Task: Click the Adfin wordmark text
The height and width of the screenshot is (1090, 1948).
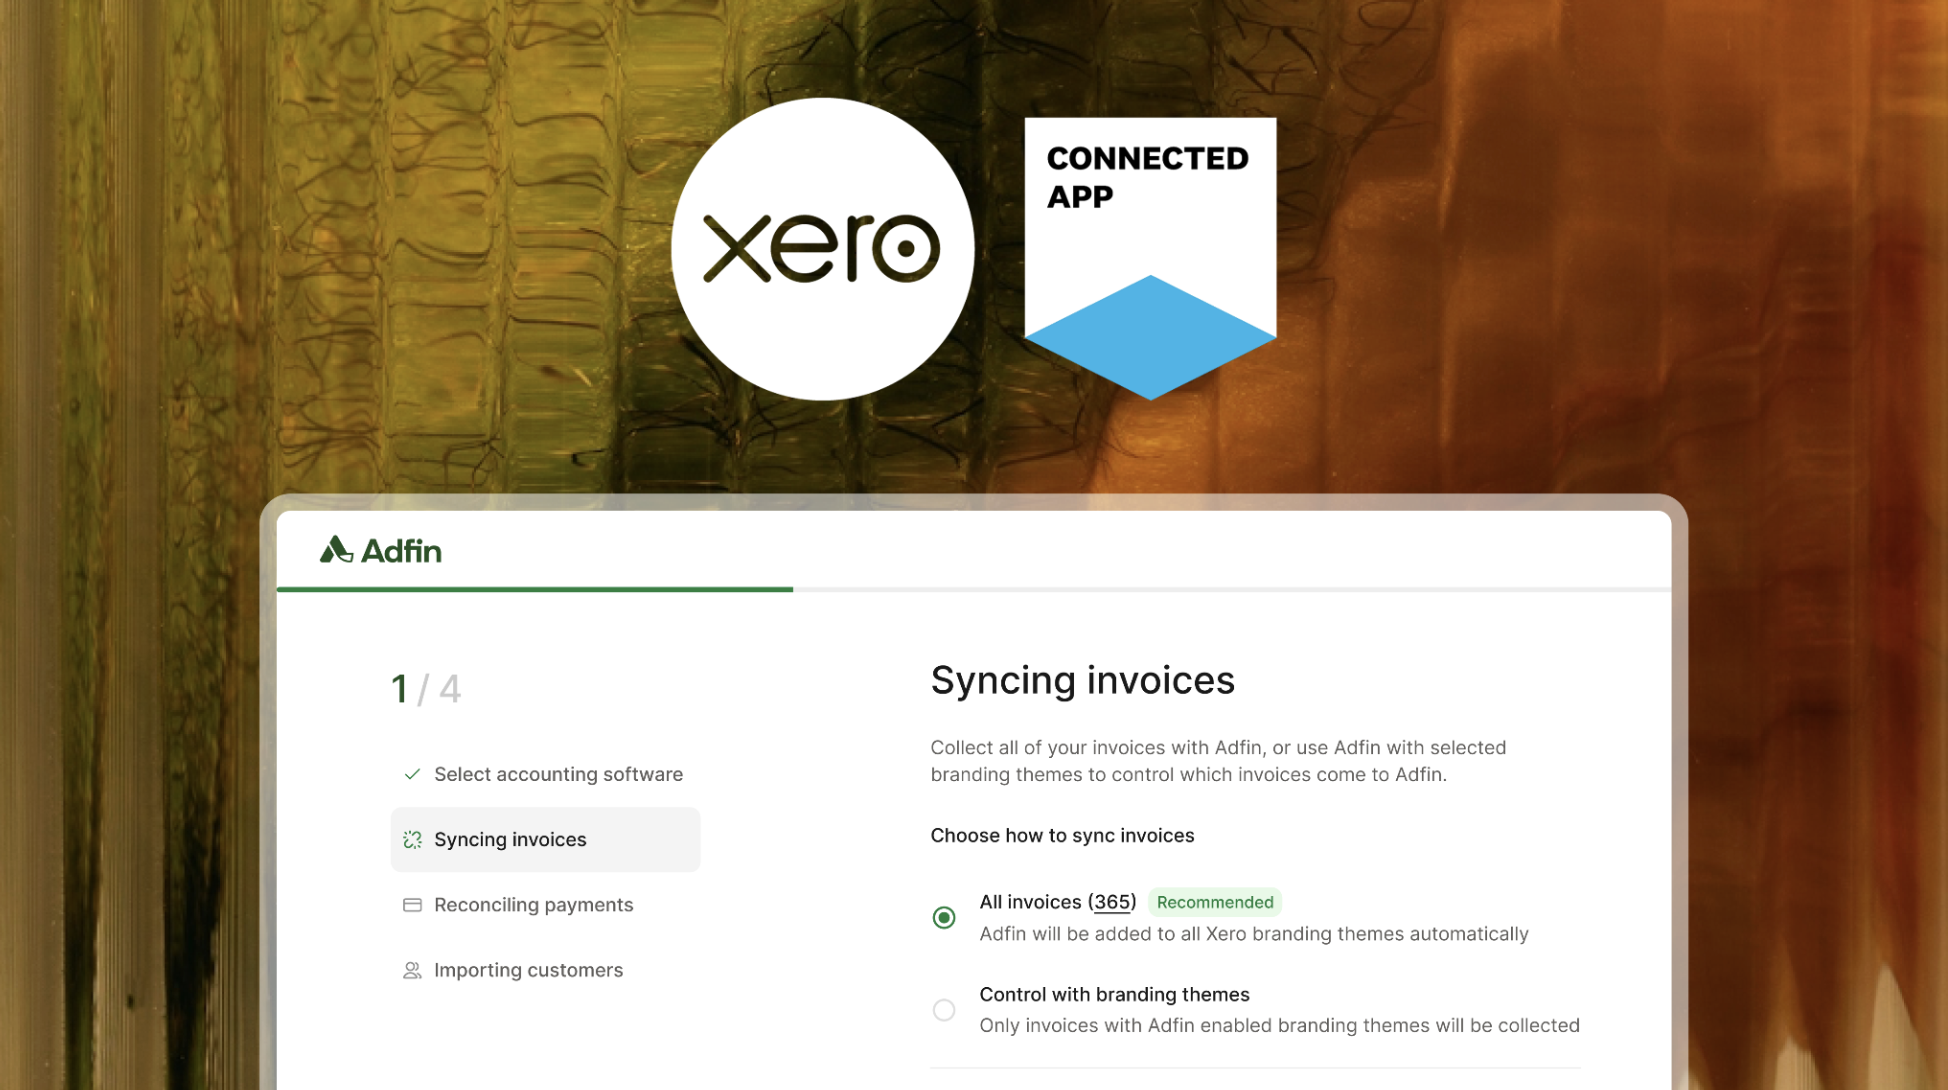Action: pos(401,551)
